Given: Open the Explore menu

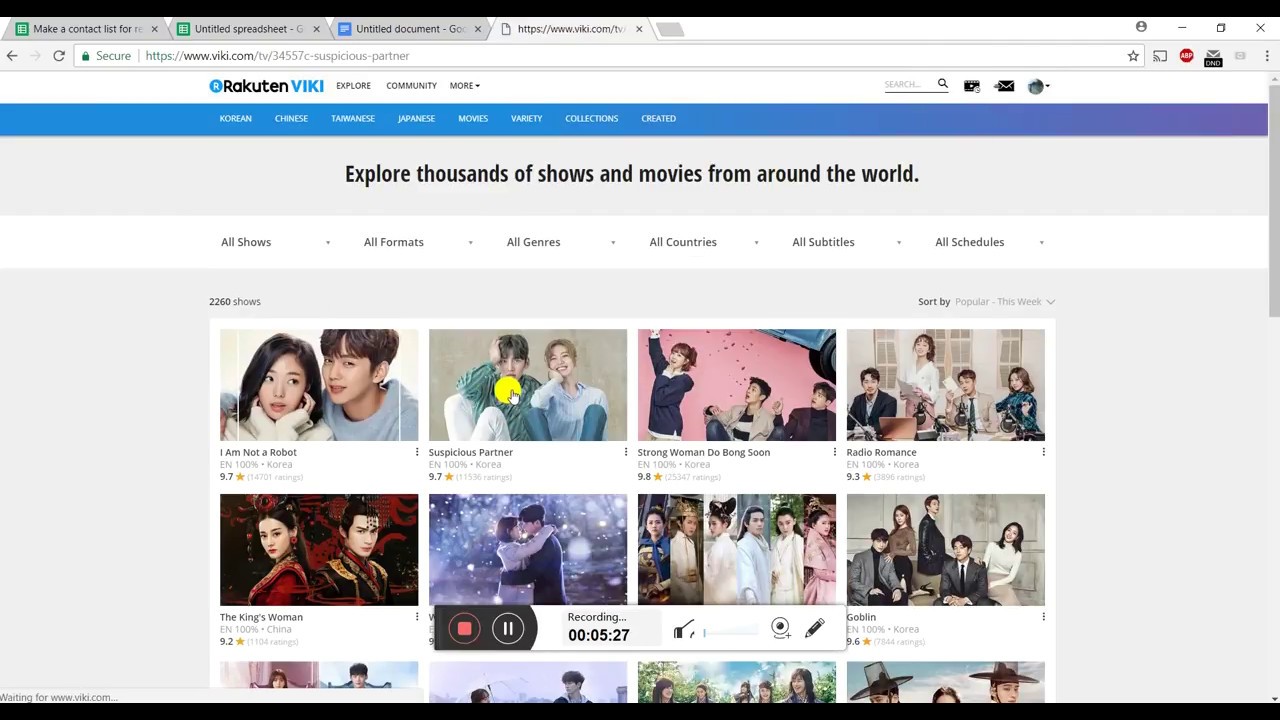Looking at the screenshot, I should point(353,86).
